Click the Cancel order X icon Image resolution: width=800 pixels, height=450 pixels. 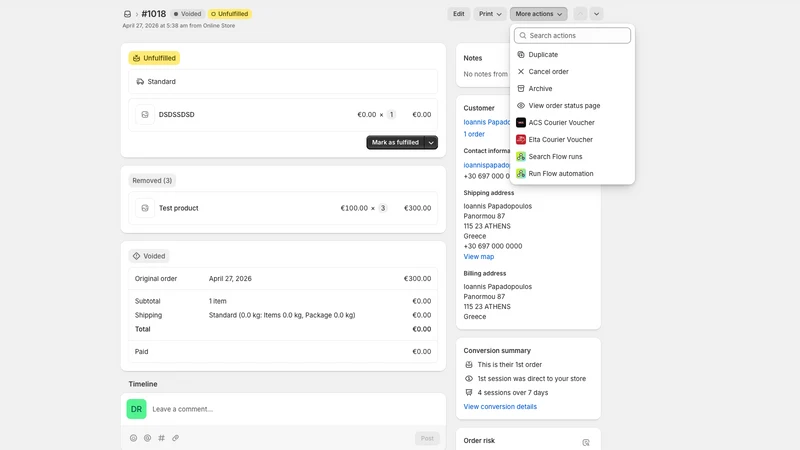pyautogui.click(x=521, y=71)
